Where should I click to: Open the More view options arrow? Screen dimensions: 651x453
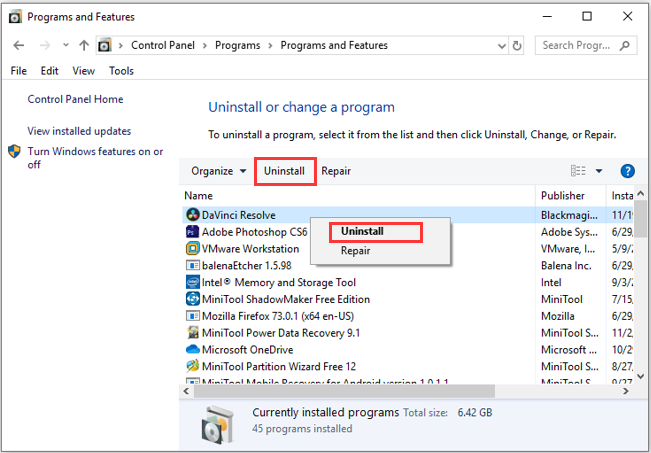coord(599,171)
